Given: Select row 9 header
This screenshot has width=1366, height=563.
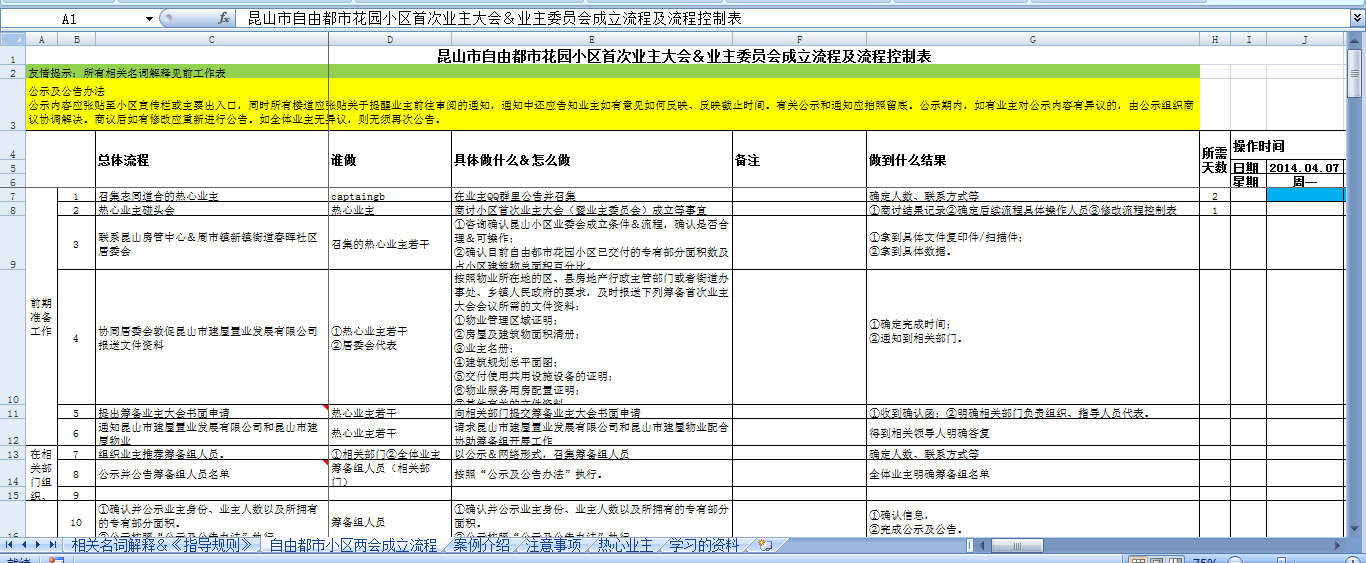Looking at the screenshot, I should (x=12, y=243).
